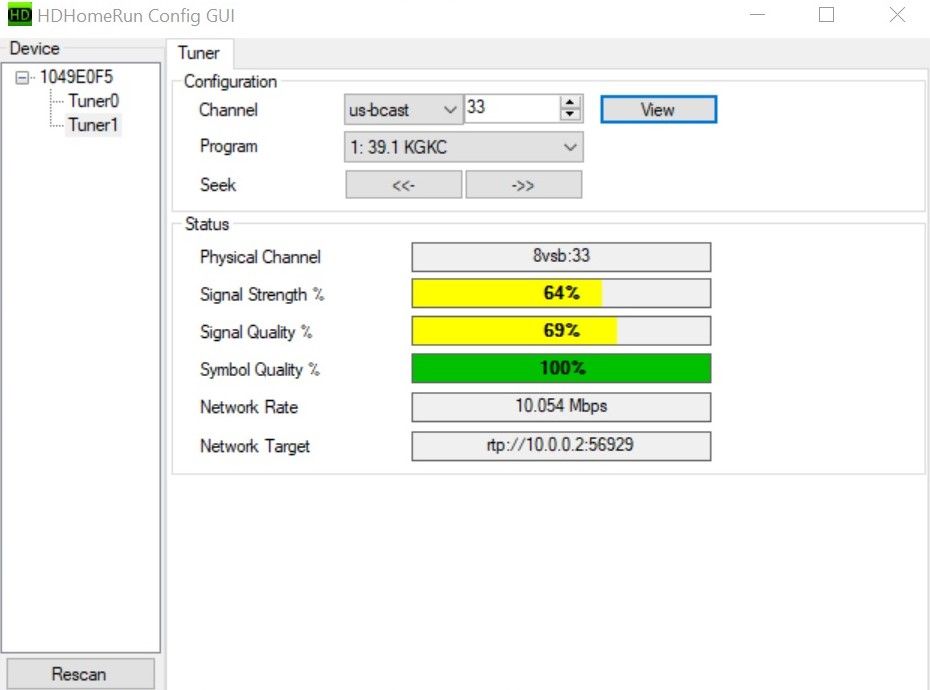Viewport: 930px width, 690px height.
Task: Click the Device panel header
Action: coord(34,49)
